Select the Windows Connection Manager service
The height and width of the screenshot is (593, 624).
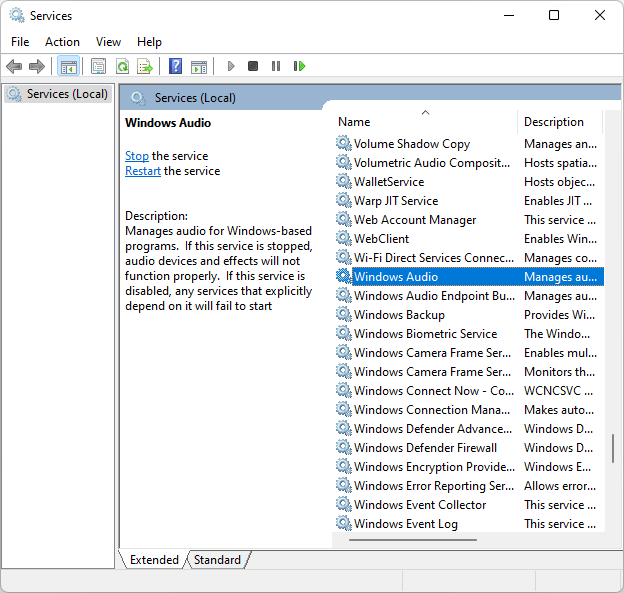(x=469, y=410)
